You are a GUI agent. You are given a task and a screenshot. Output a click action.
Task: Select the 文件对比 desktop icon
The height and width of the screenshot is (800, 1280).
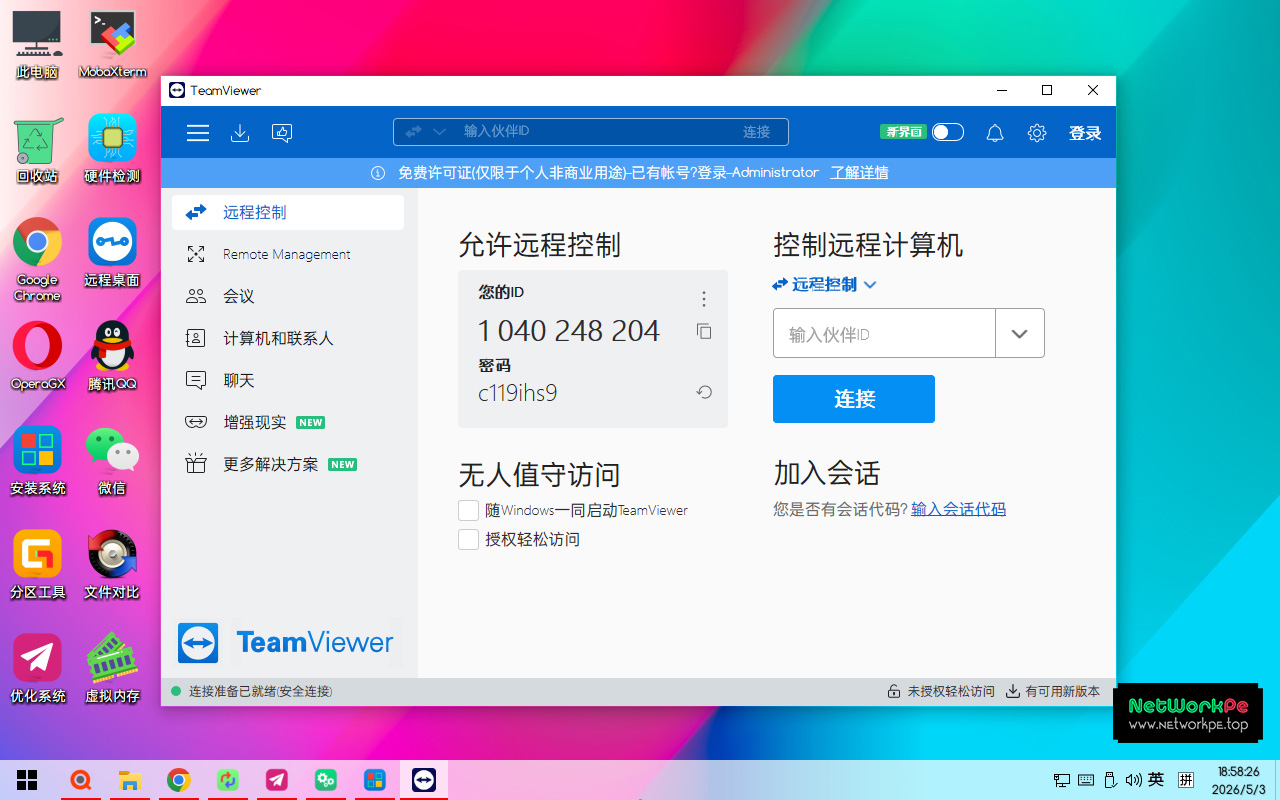tap(112, 565)
